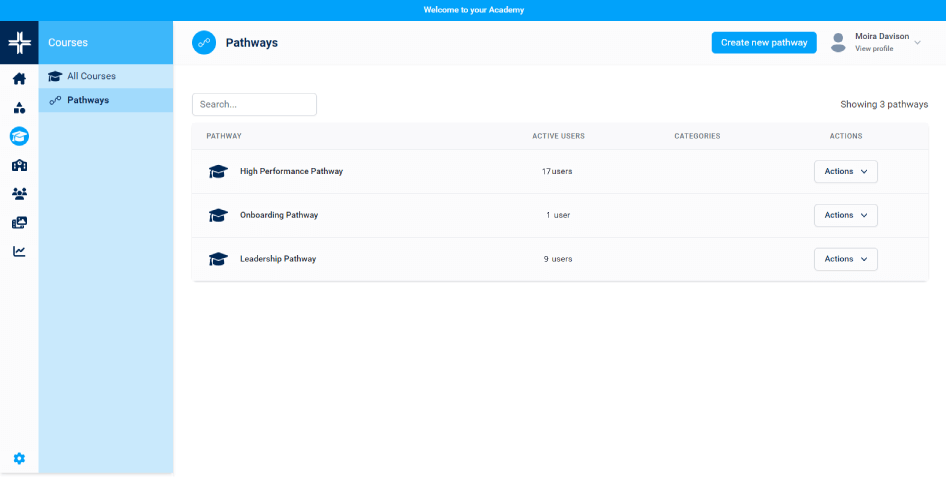Click the Create new pathway button
The width and height of the screenshot is (946, 480).
(x=763, y=42)
